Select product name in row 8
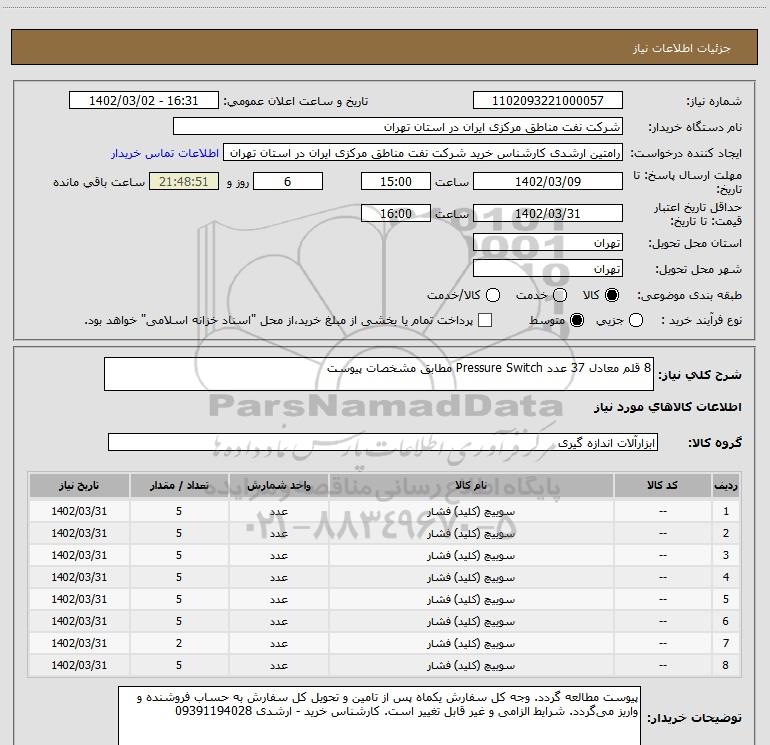770x745 pixels. pos(471,665)
